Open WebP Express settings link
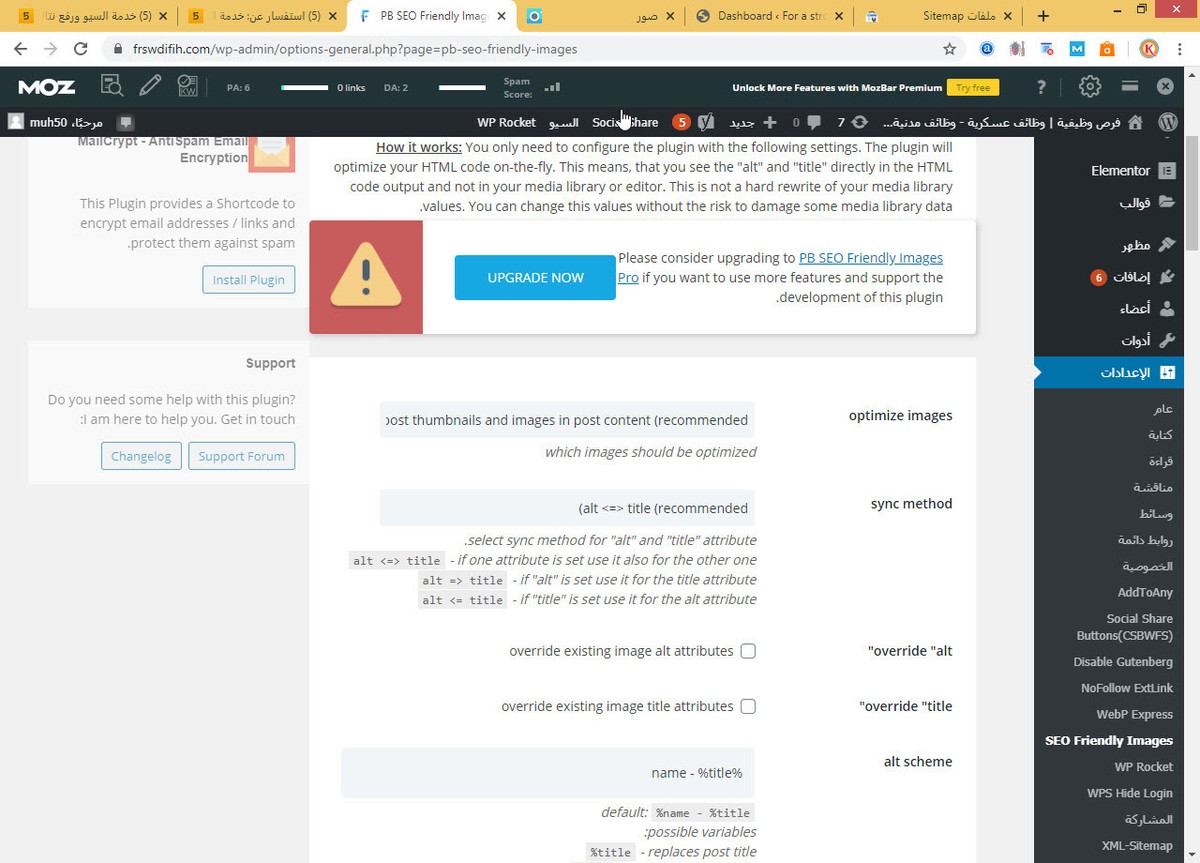The image size is (1200, 863). pos(1134,714)
